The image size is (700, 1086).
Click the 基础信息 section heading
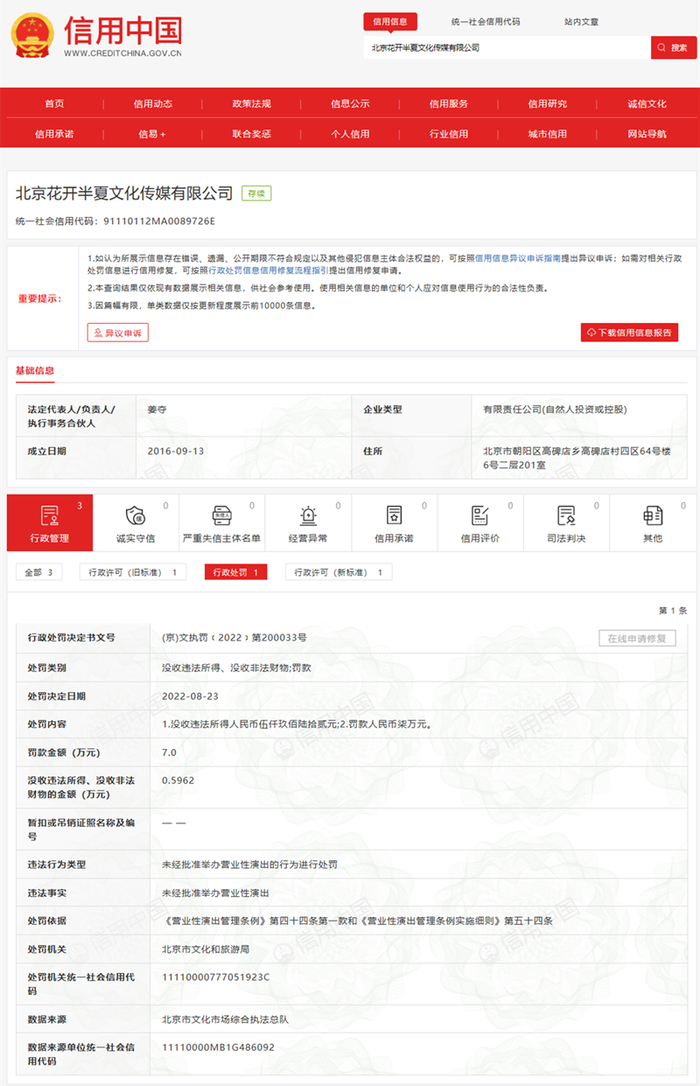(35, 371)
